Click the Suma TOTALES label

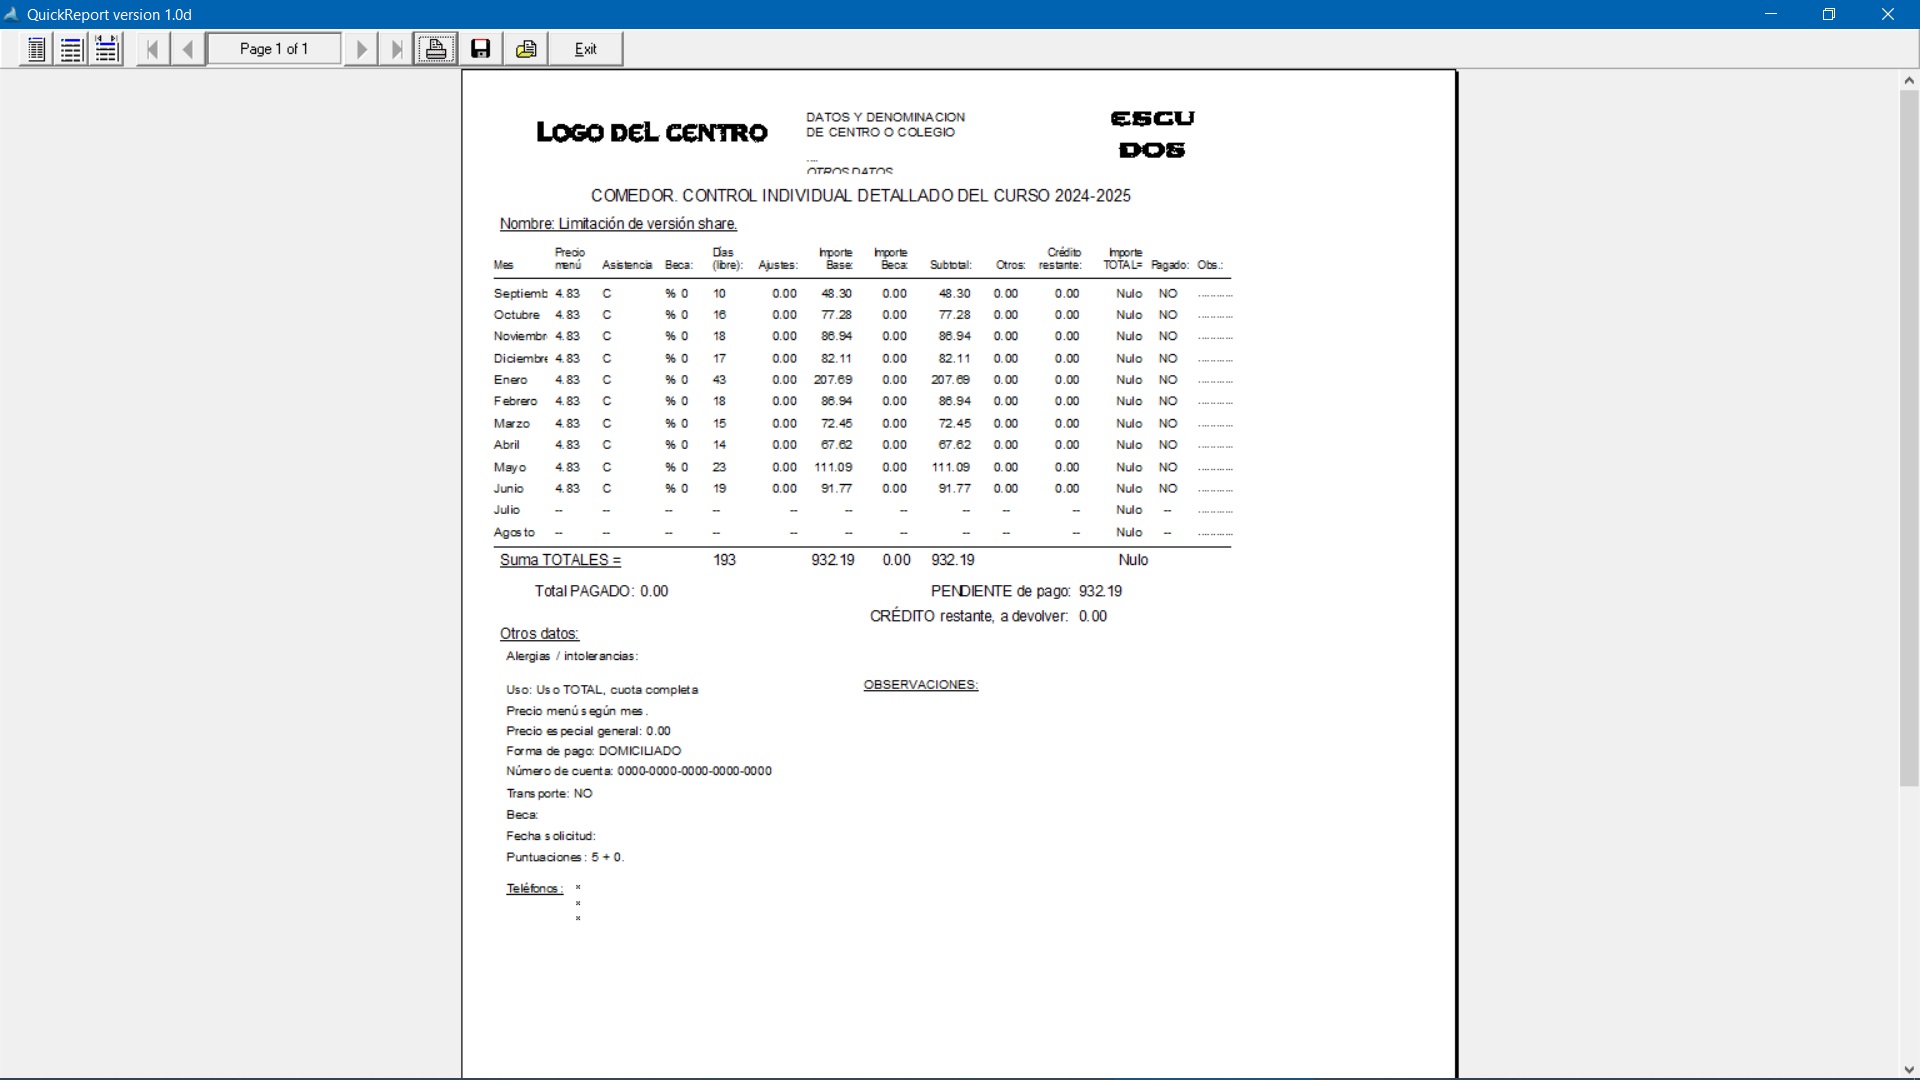pyautogui.click(x=560, y=560)
